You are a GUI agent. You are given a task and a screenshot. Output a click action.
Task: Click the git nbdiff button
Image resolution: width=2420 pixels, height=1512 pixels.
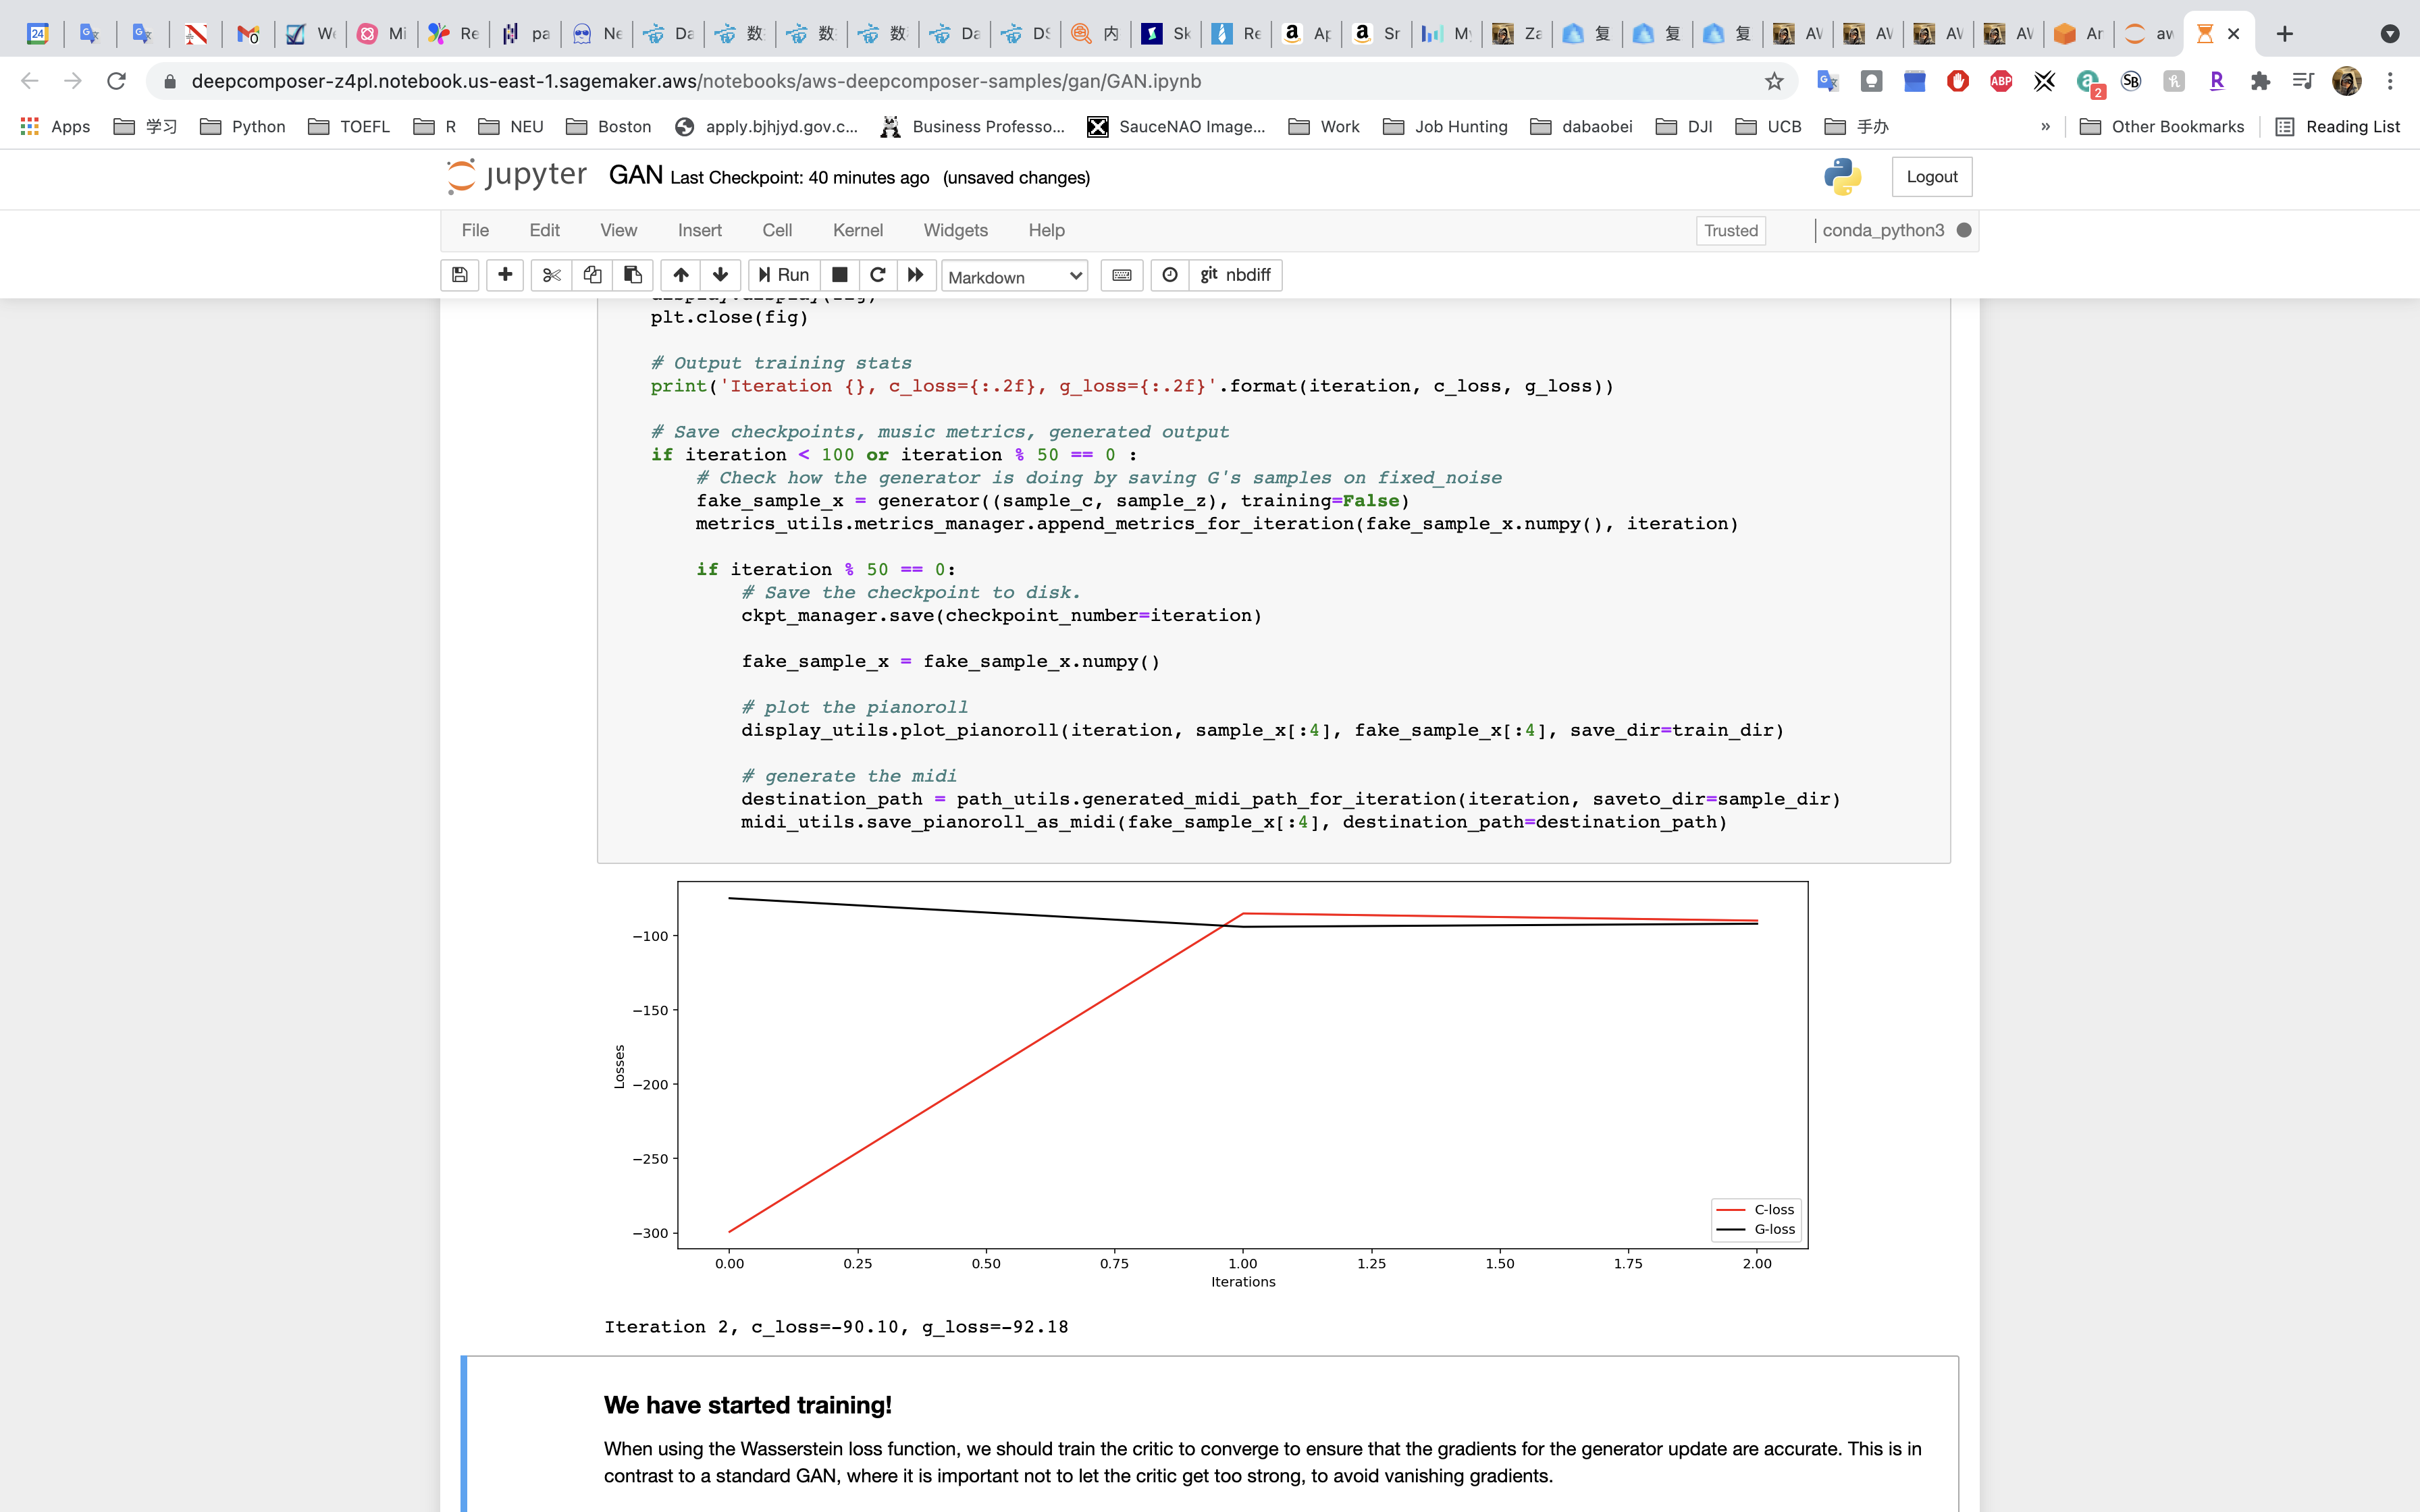[x=1235, y=275]
